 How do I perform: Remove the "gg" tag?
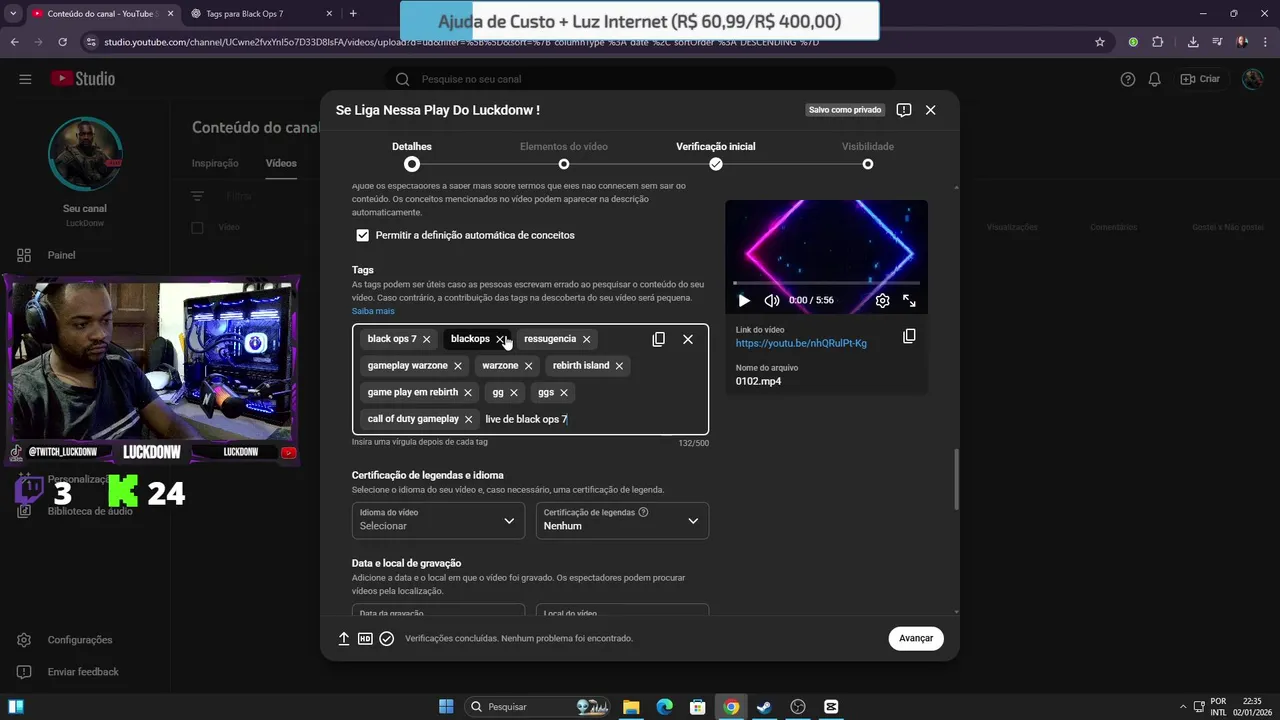click(514, 393)
